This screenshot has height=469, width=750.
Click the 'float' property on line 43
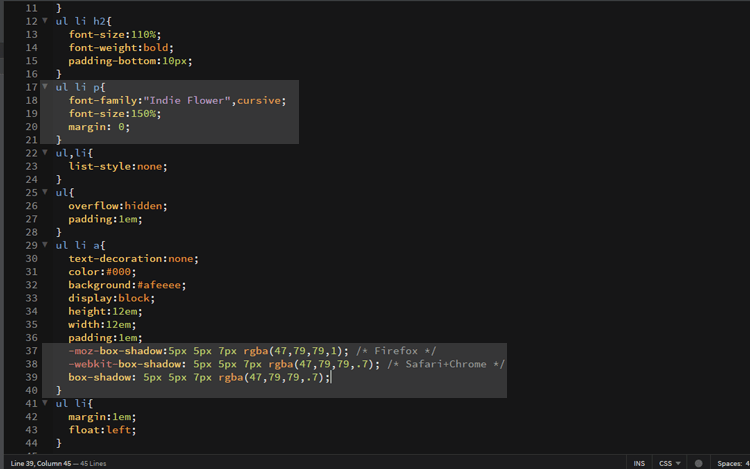point(84,430)
